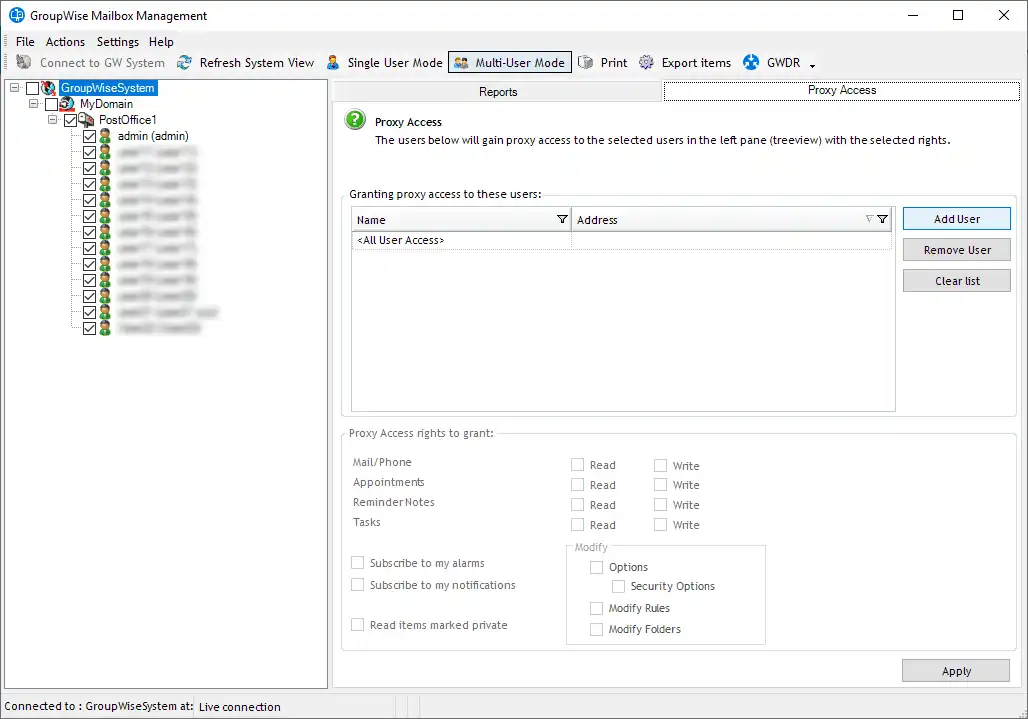Click the Export items gear icon
The width and height of the screenshot is (1028, 719).
646,63
